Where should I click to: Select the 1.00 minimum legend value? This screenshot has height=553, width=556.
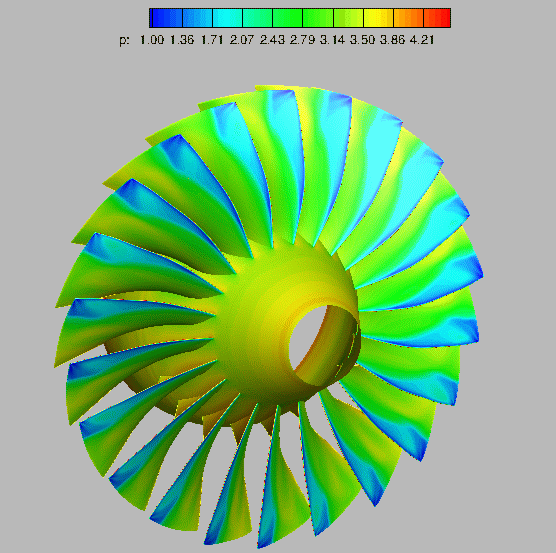pyautogui.click(x=152, y=40)
